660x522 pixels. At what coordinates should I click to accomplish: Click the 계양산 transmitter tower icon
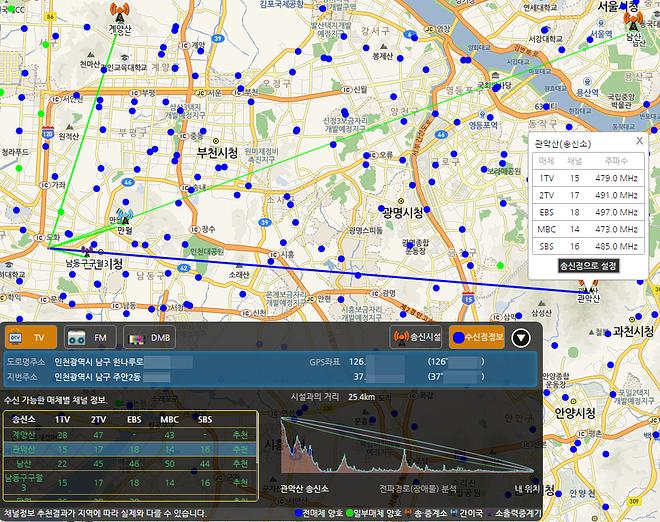pyautogui.click(x=119, y=13)
